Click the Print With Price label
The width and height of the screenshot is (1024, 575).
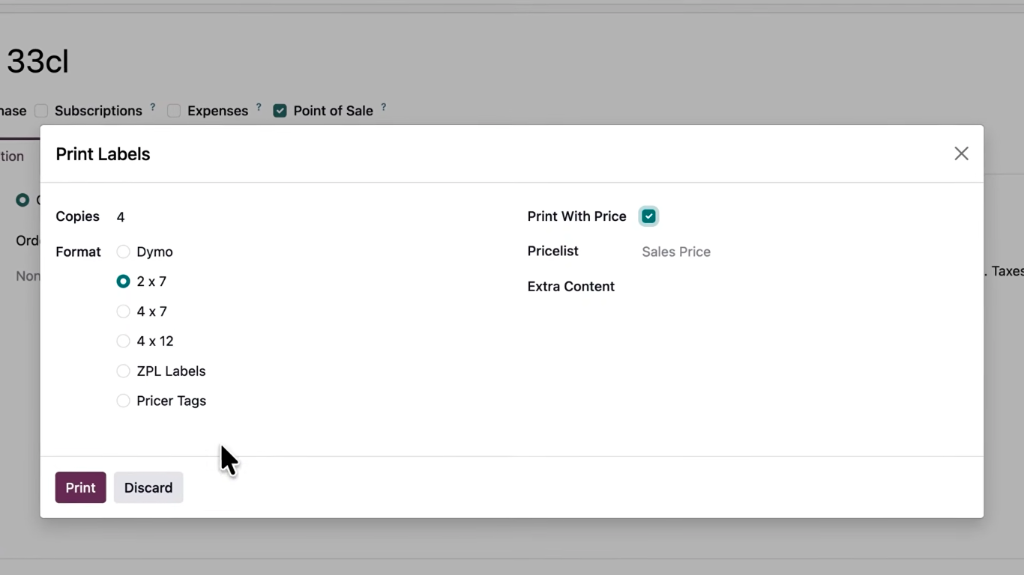click(x=577, y=216)
